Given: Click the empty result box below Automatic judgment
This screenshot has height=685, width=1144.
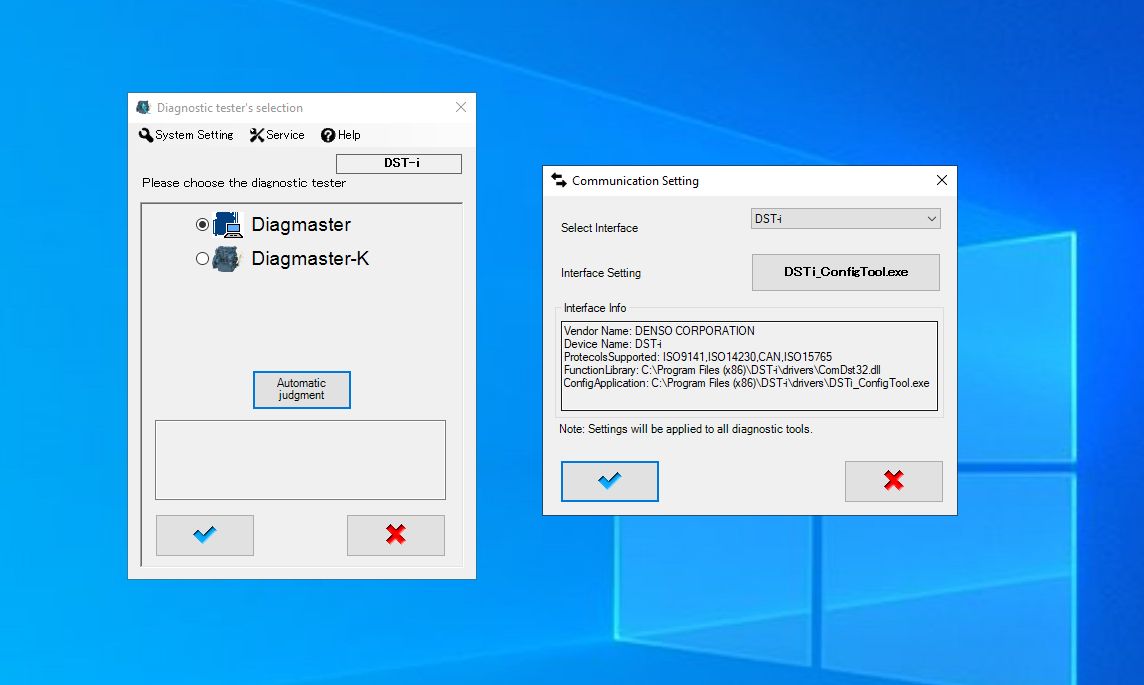Looking at the screenshot, I should pos(300,460).
